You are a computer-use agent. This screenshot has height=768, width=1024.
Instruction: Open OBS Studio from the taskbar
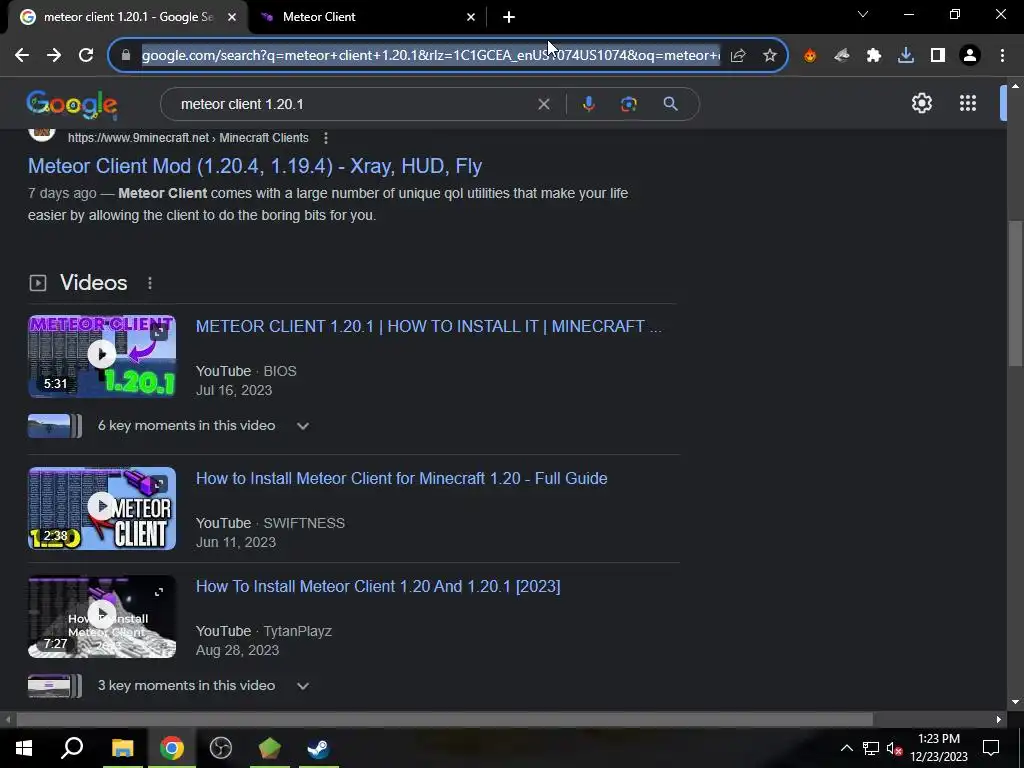[x=221, y=748]
